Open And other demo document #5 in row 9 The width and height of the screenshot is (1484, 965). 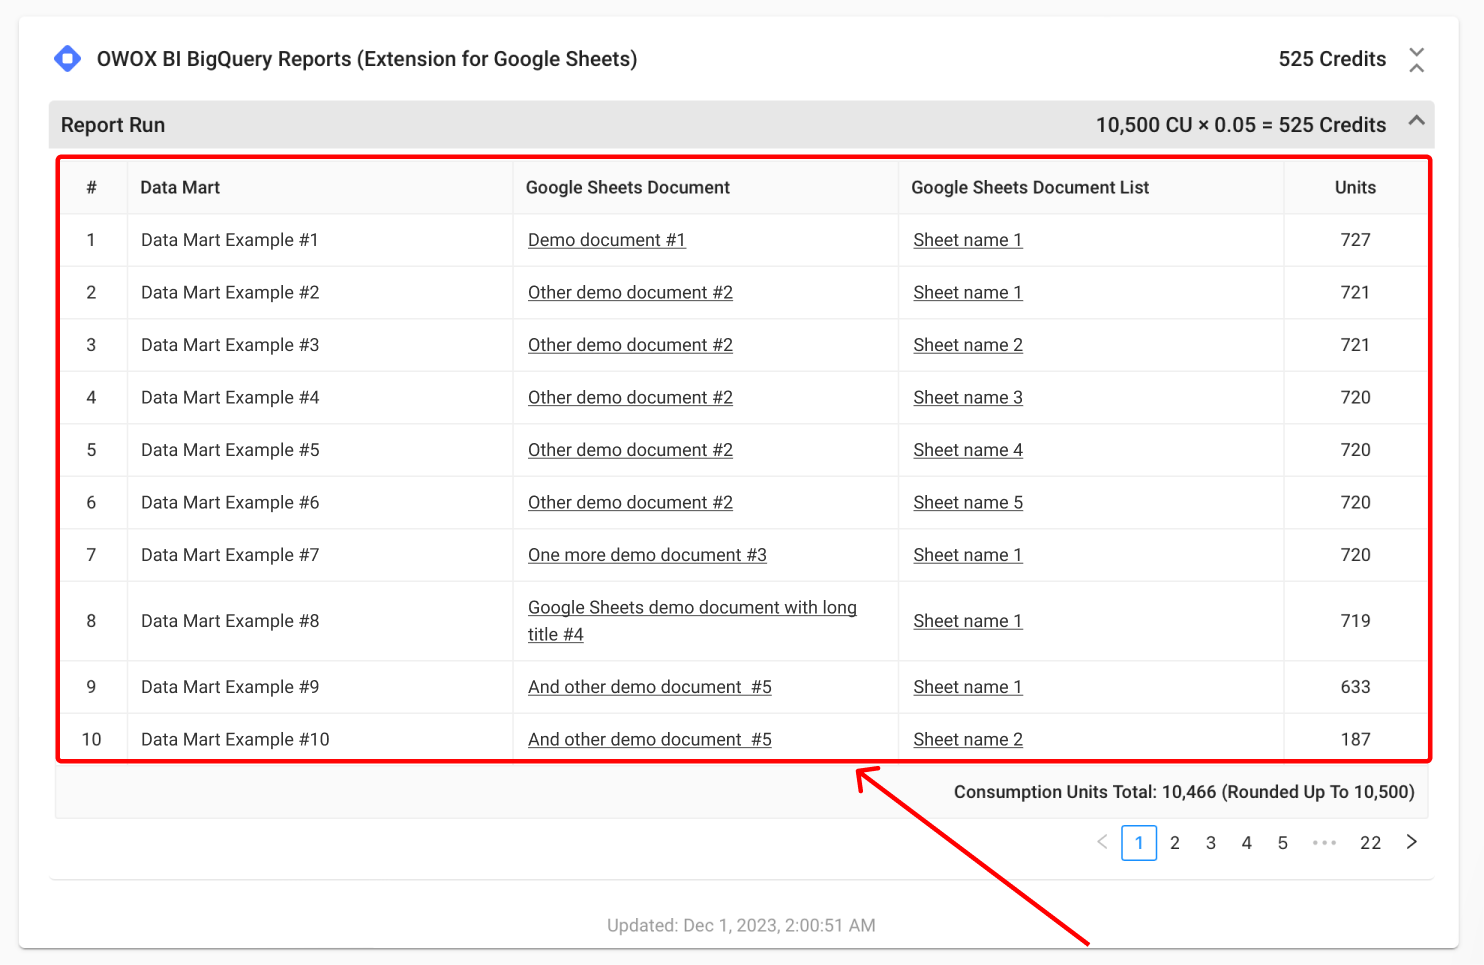pyautogui.click(x=650, y=687)
